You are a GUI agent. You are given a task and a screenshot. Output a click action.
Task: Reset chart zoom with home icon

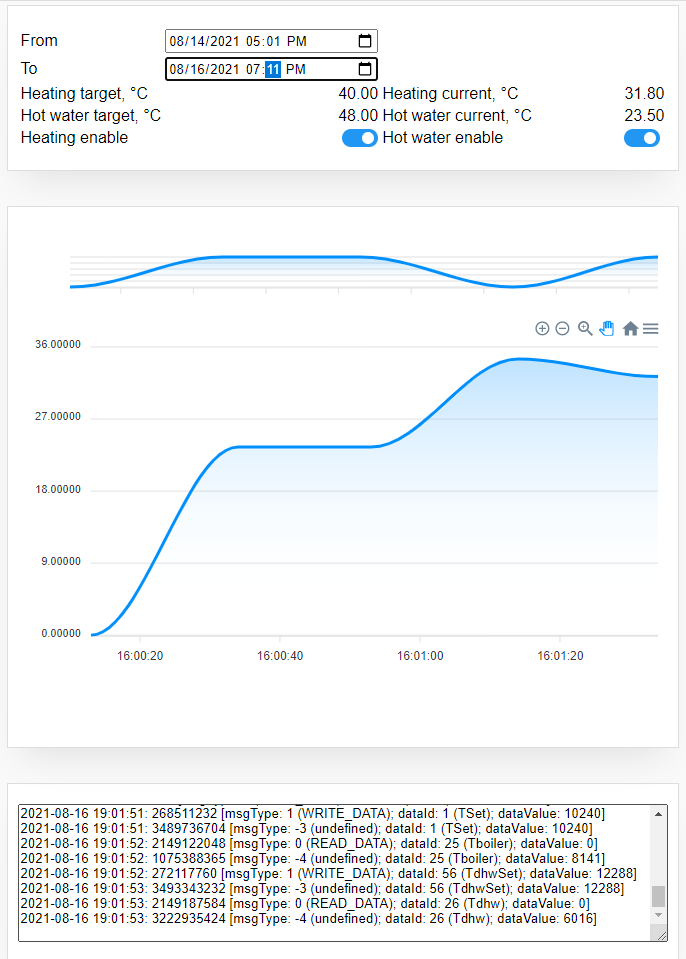coord(630,328)
